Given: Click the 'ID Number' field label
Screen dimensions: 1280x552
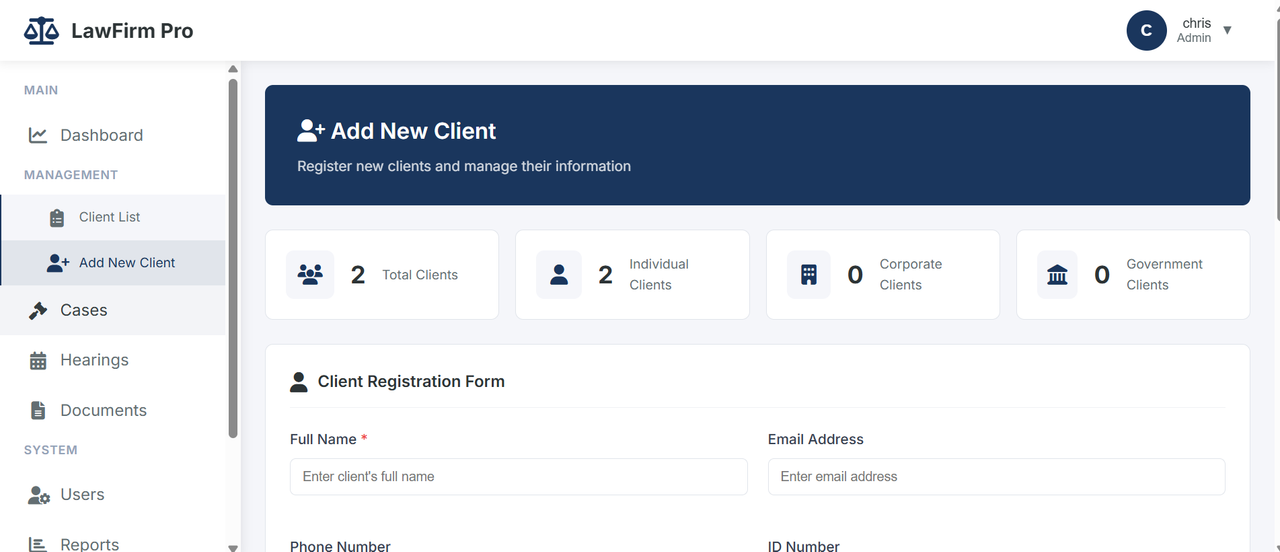Looking at the screenshot, I should [804, 546].
